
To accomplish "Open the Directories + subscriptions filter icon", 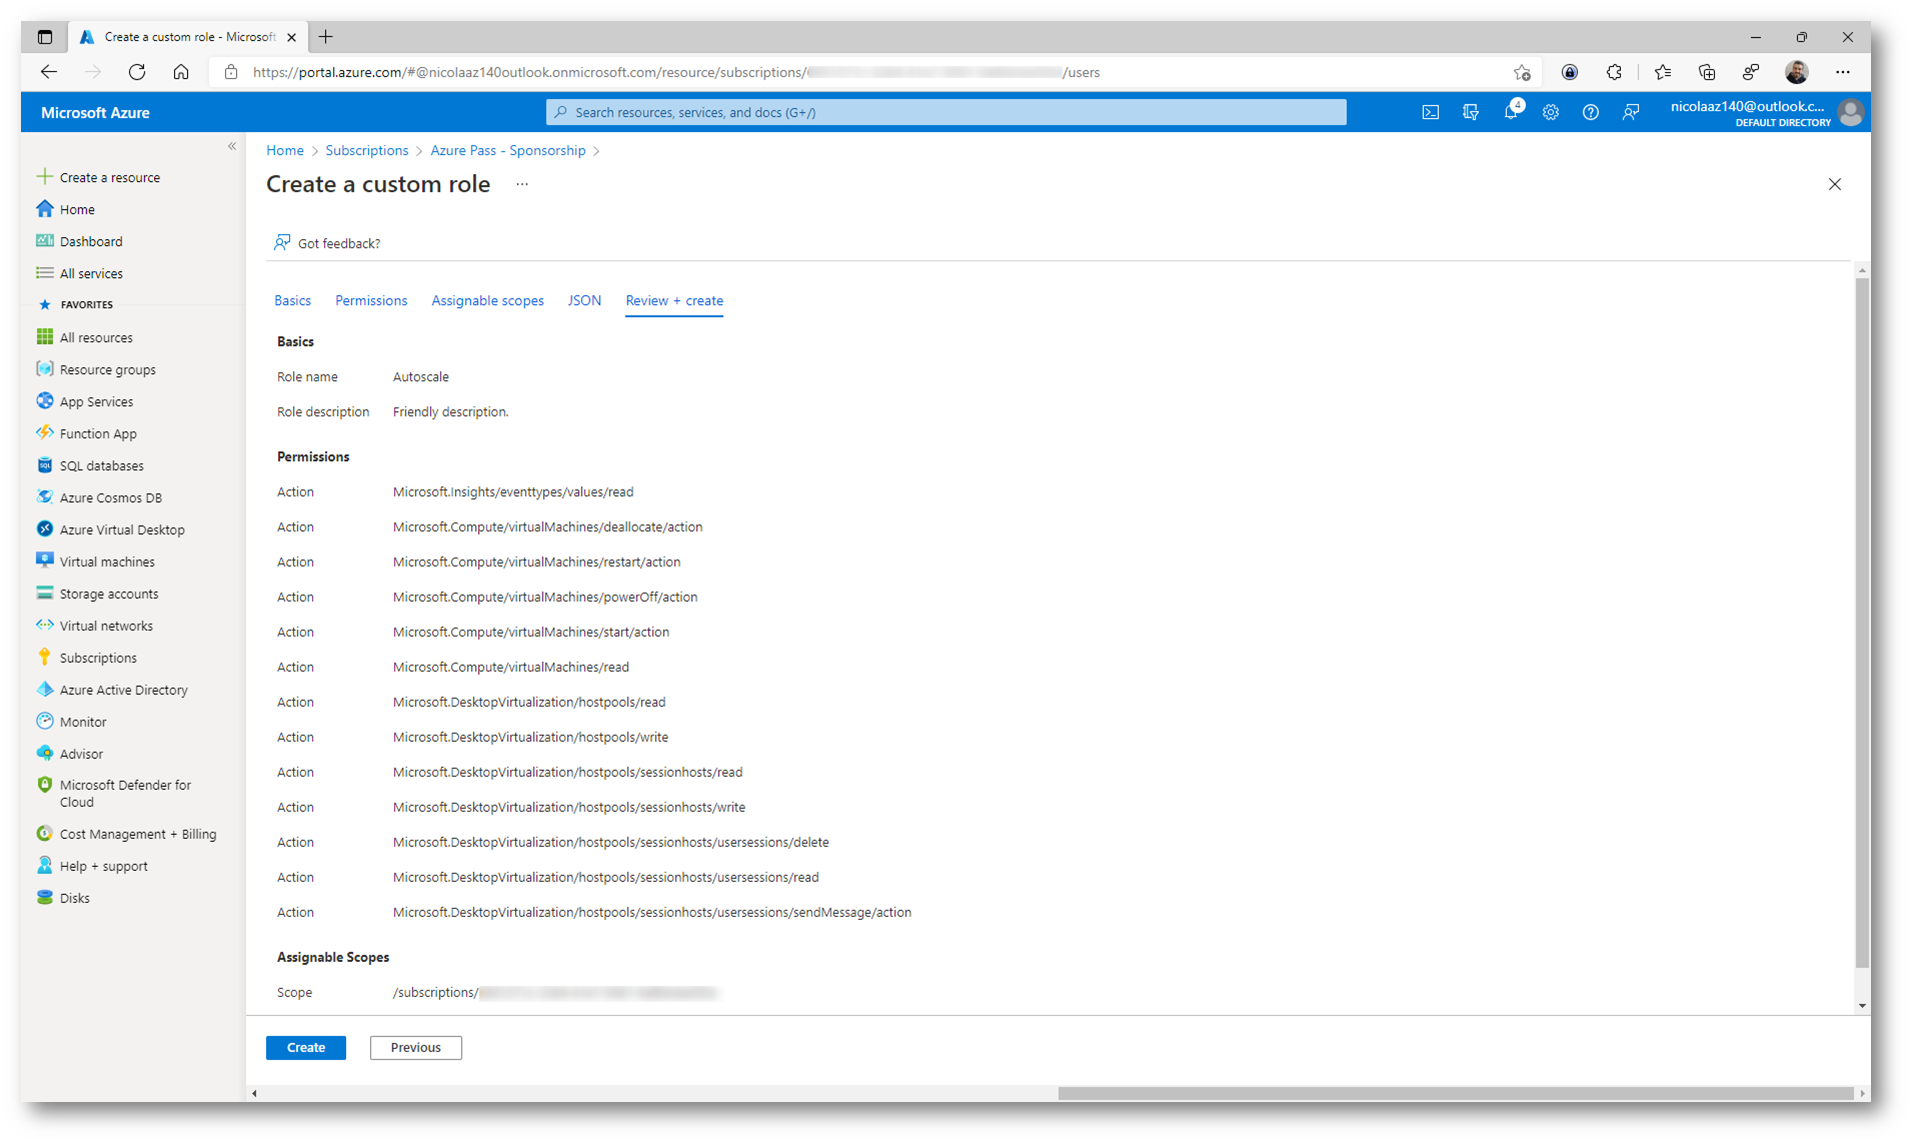I will 1470,112.
